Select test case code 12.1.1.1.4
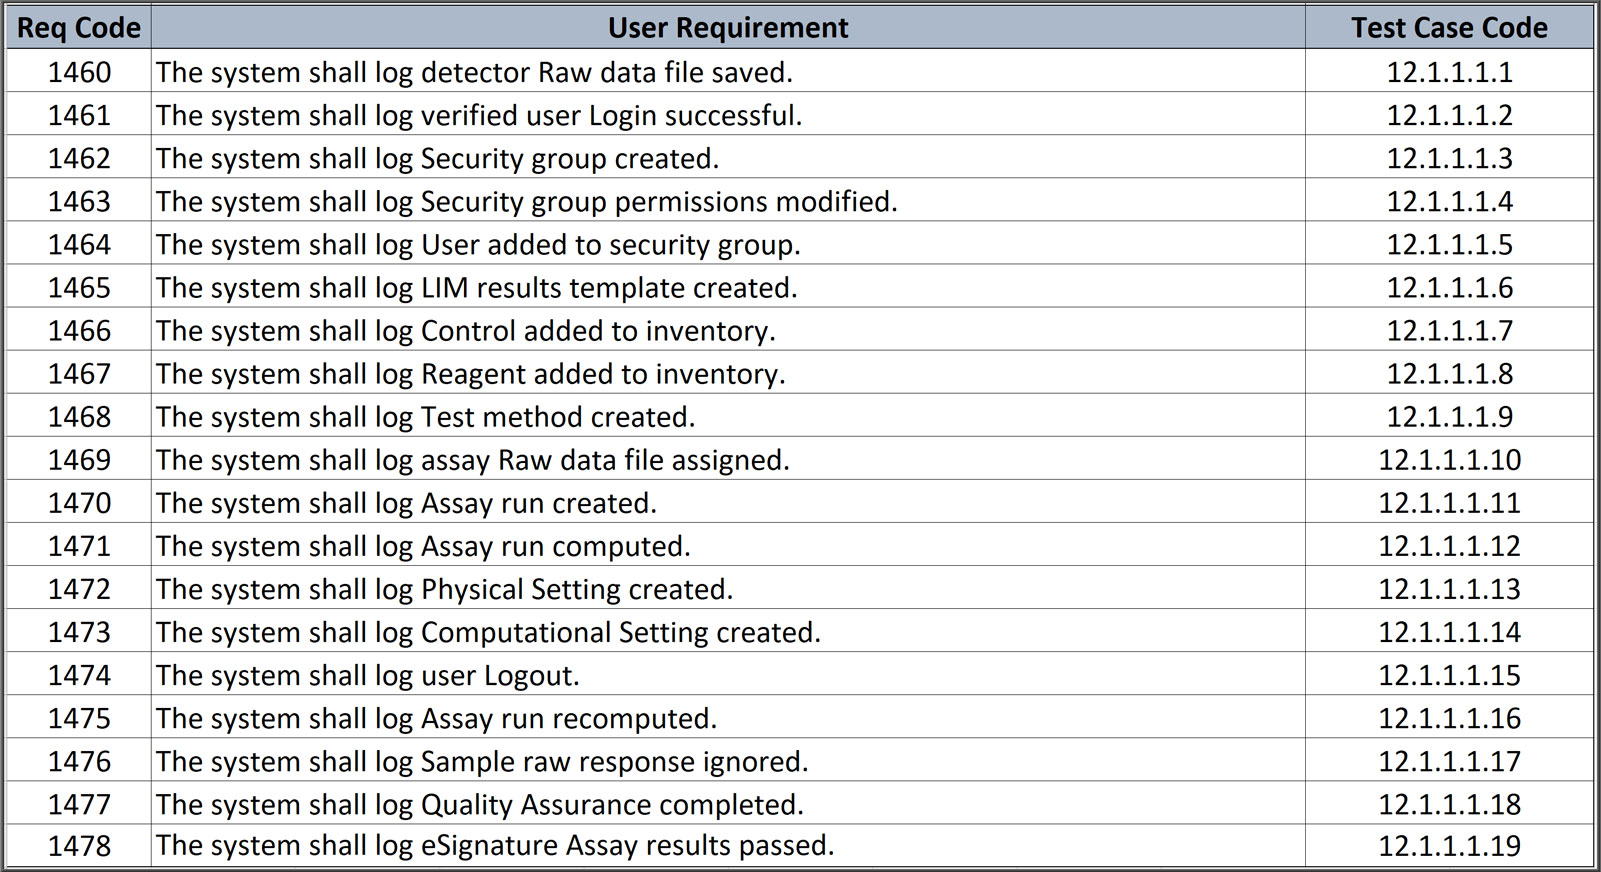This screenshot has height=872, width=1601. (x=1449, y=200)
